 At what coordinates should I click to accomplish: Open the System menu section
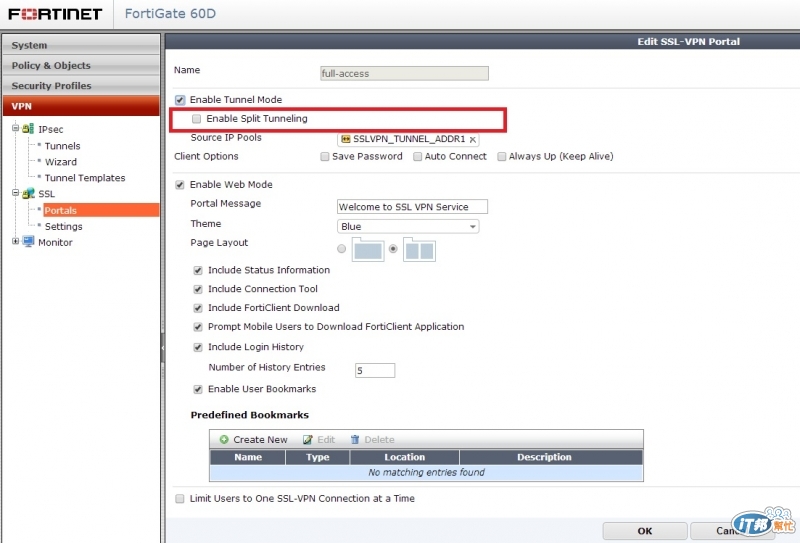click(81, 45)
